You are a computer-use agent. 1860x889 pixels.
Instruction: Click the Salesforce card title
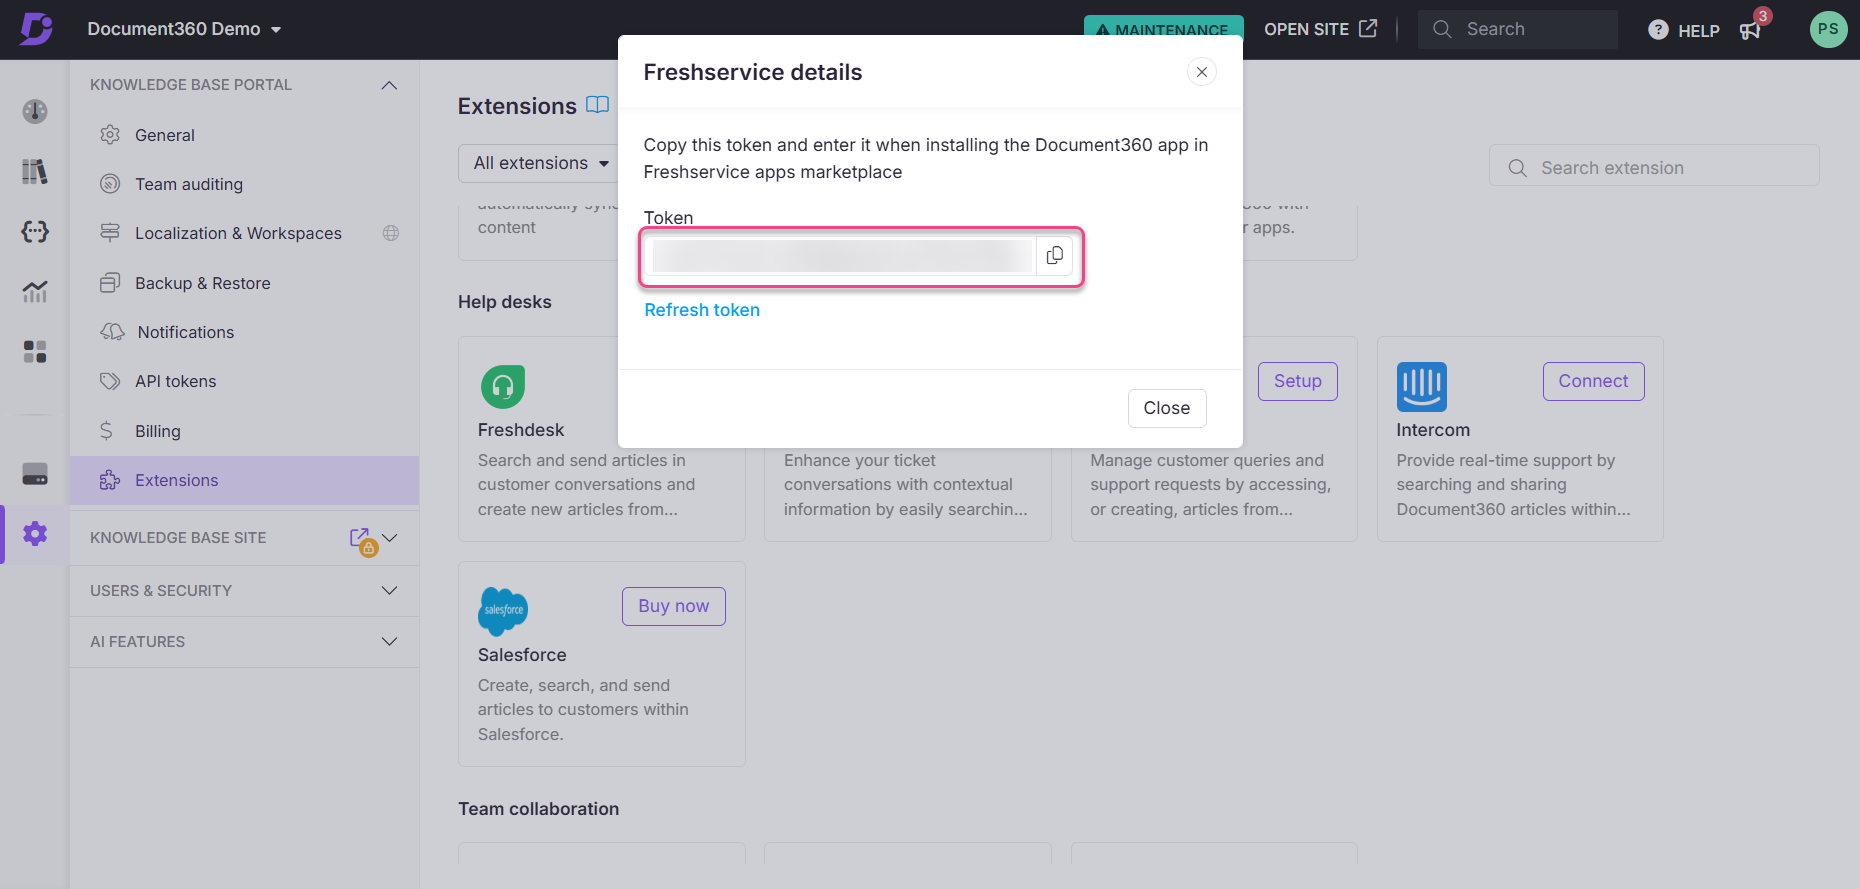click(x=522, y=655)
